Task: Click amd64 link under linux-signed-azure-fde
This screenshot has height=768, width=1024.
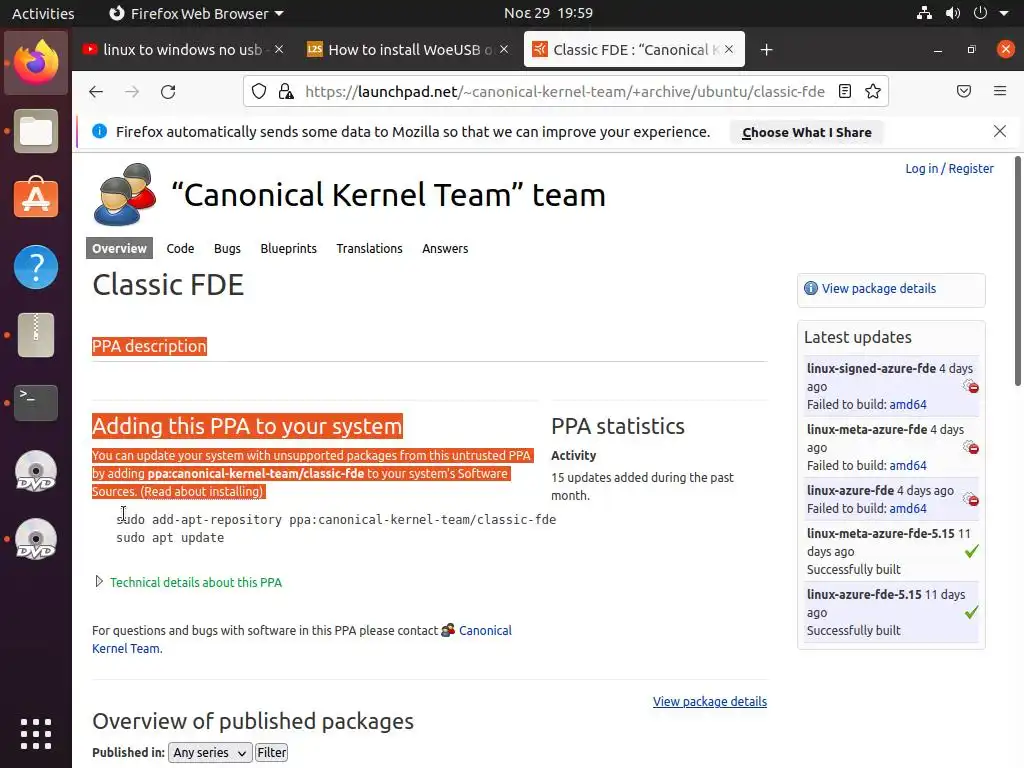Action: click(x=908, y=404)
